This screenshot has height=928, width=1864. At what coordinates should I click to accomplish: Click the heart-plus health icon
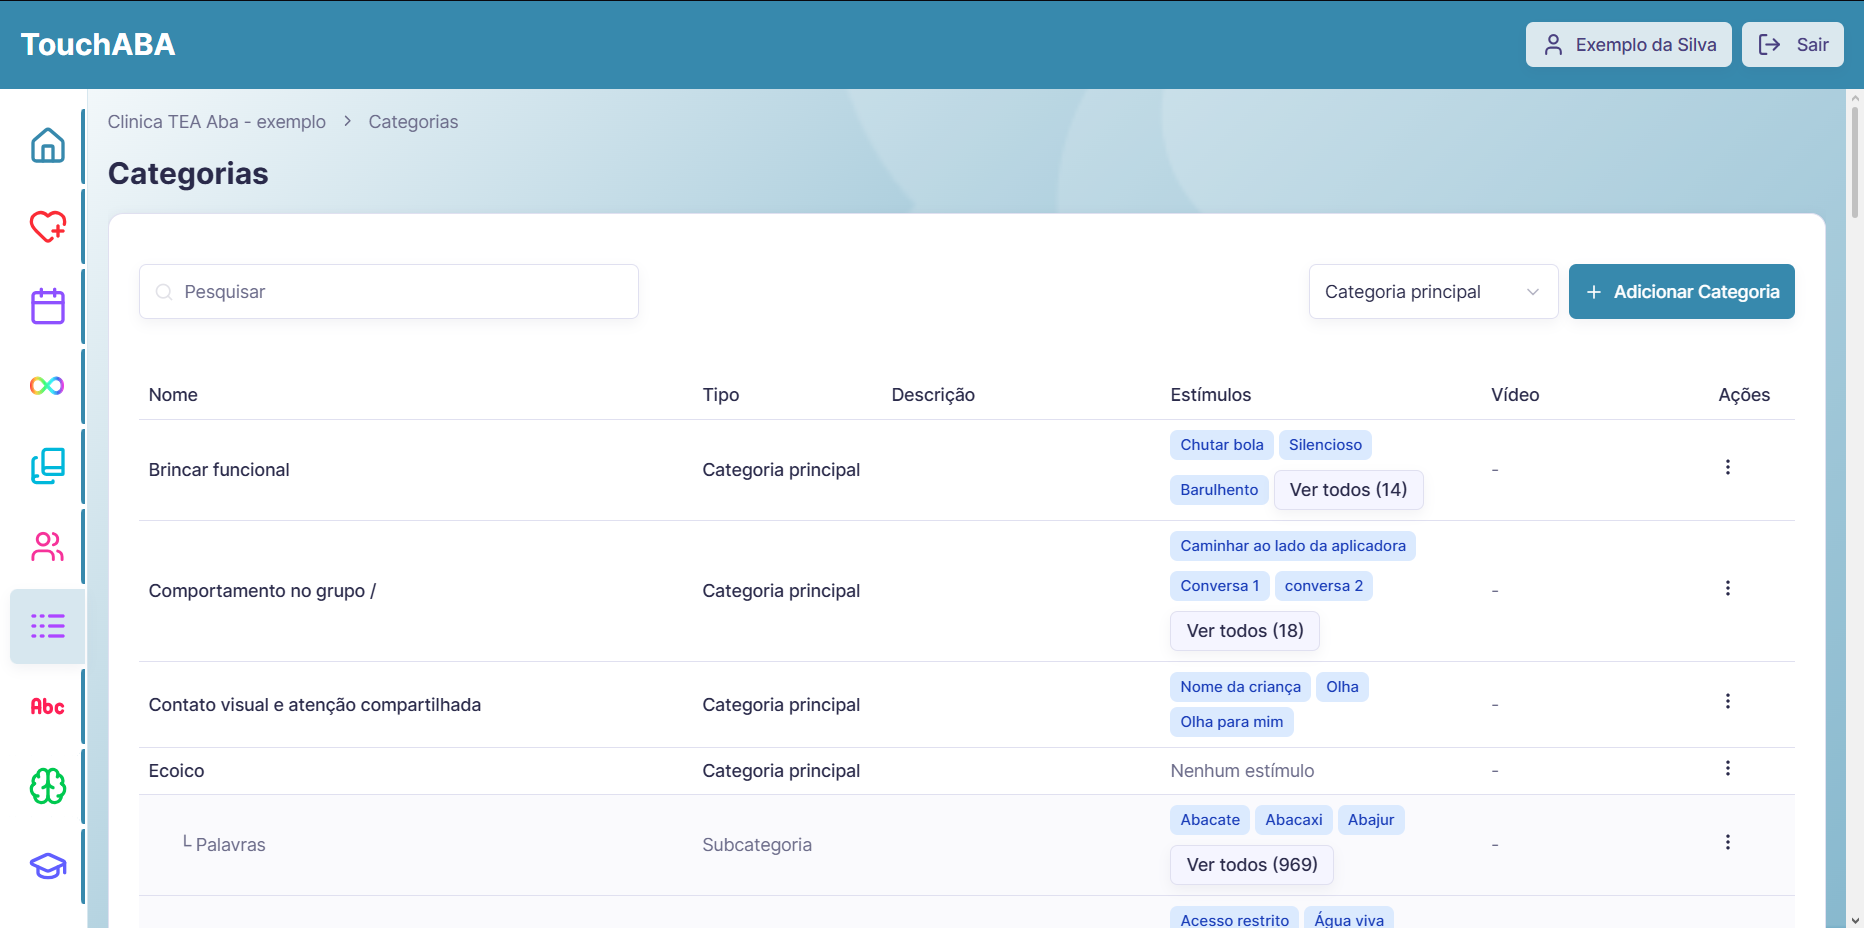(x=47, y=226)
